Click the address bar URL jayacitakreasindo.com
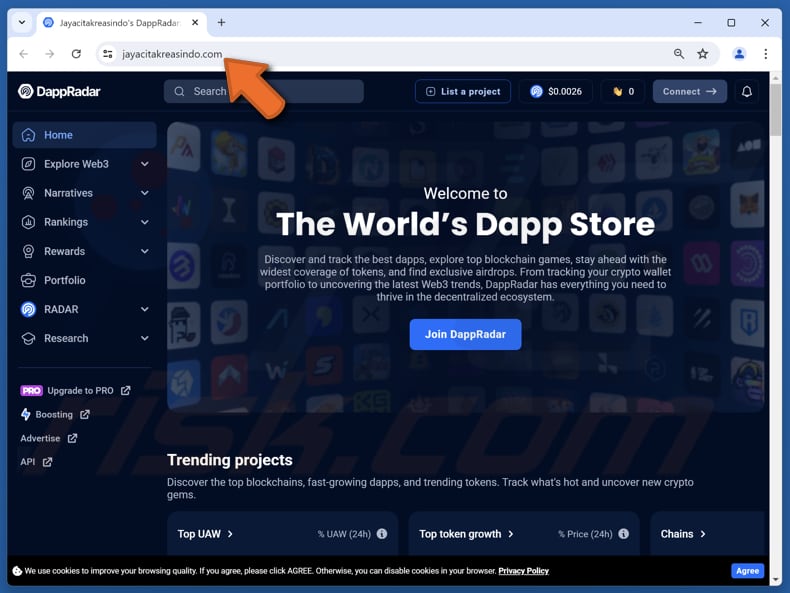The height and width of the screenshot is (593, 790). (172, 54)
